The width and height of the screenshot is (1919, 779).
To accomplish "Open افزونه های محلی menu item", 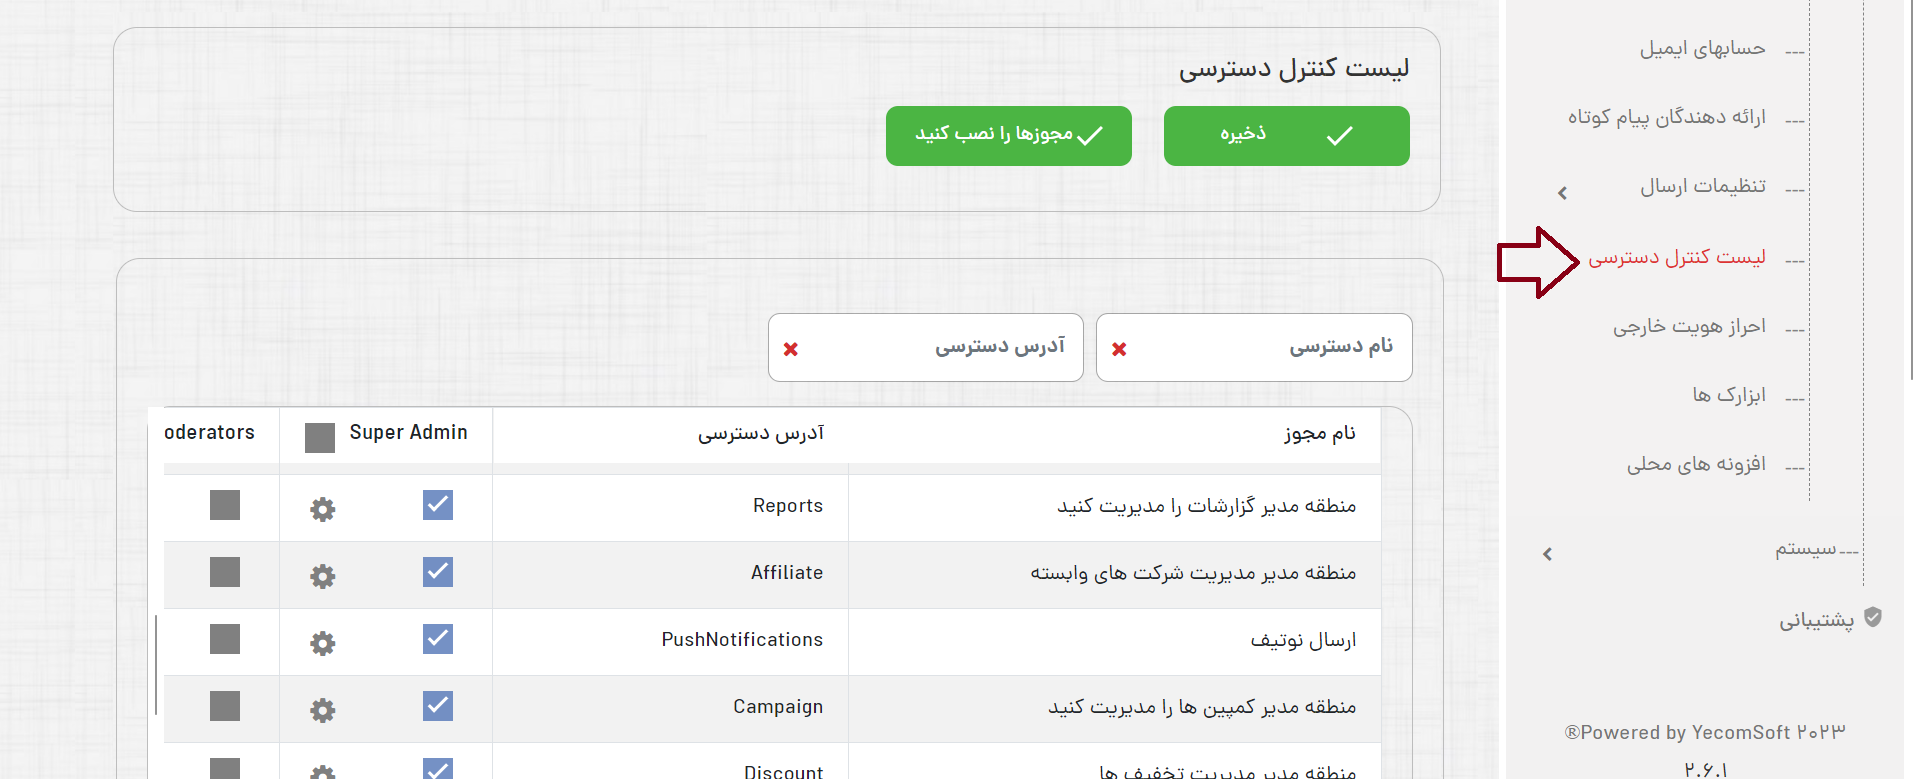I will [1696, 465].
